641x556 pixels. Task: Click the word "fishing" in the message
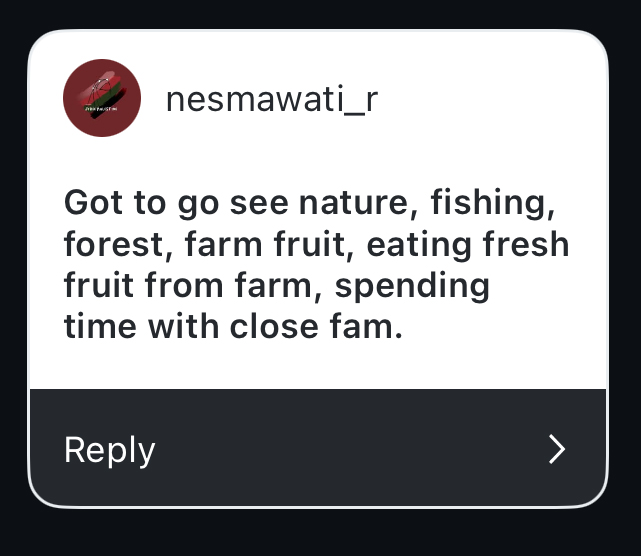[x=493, y=203]
